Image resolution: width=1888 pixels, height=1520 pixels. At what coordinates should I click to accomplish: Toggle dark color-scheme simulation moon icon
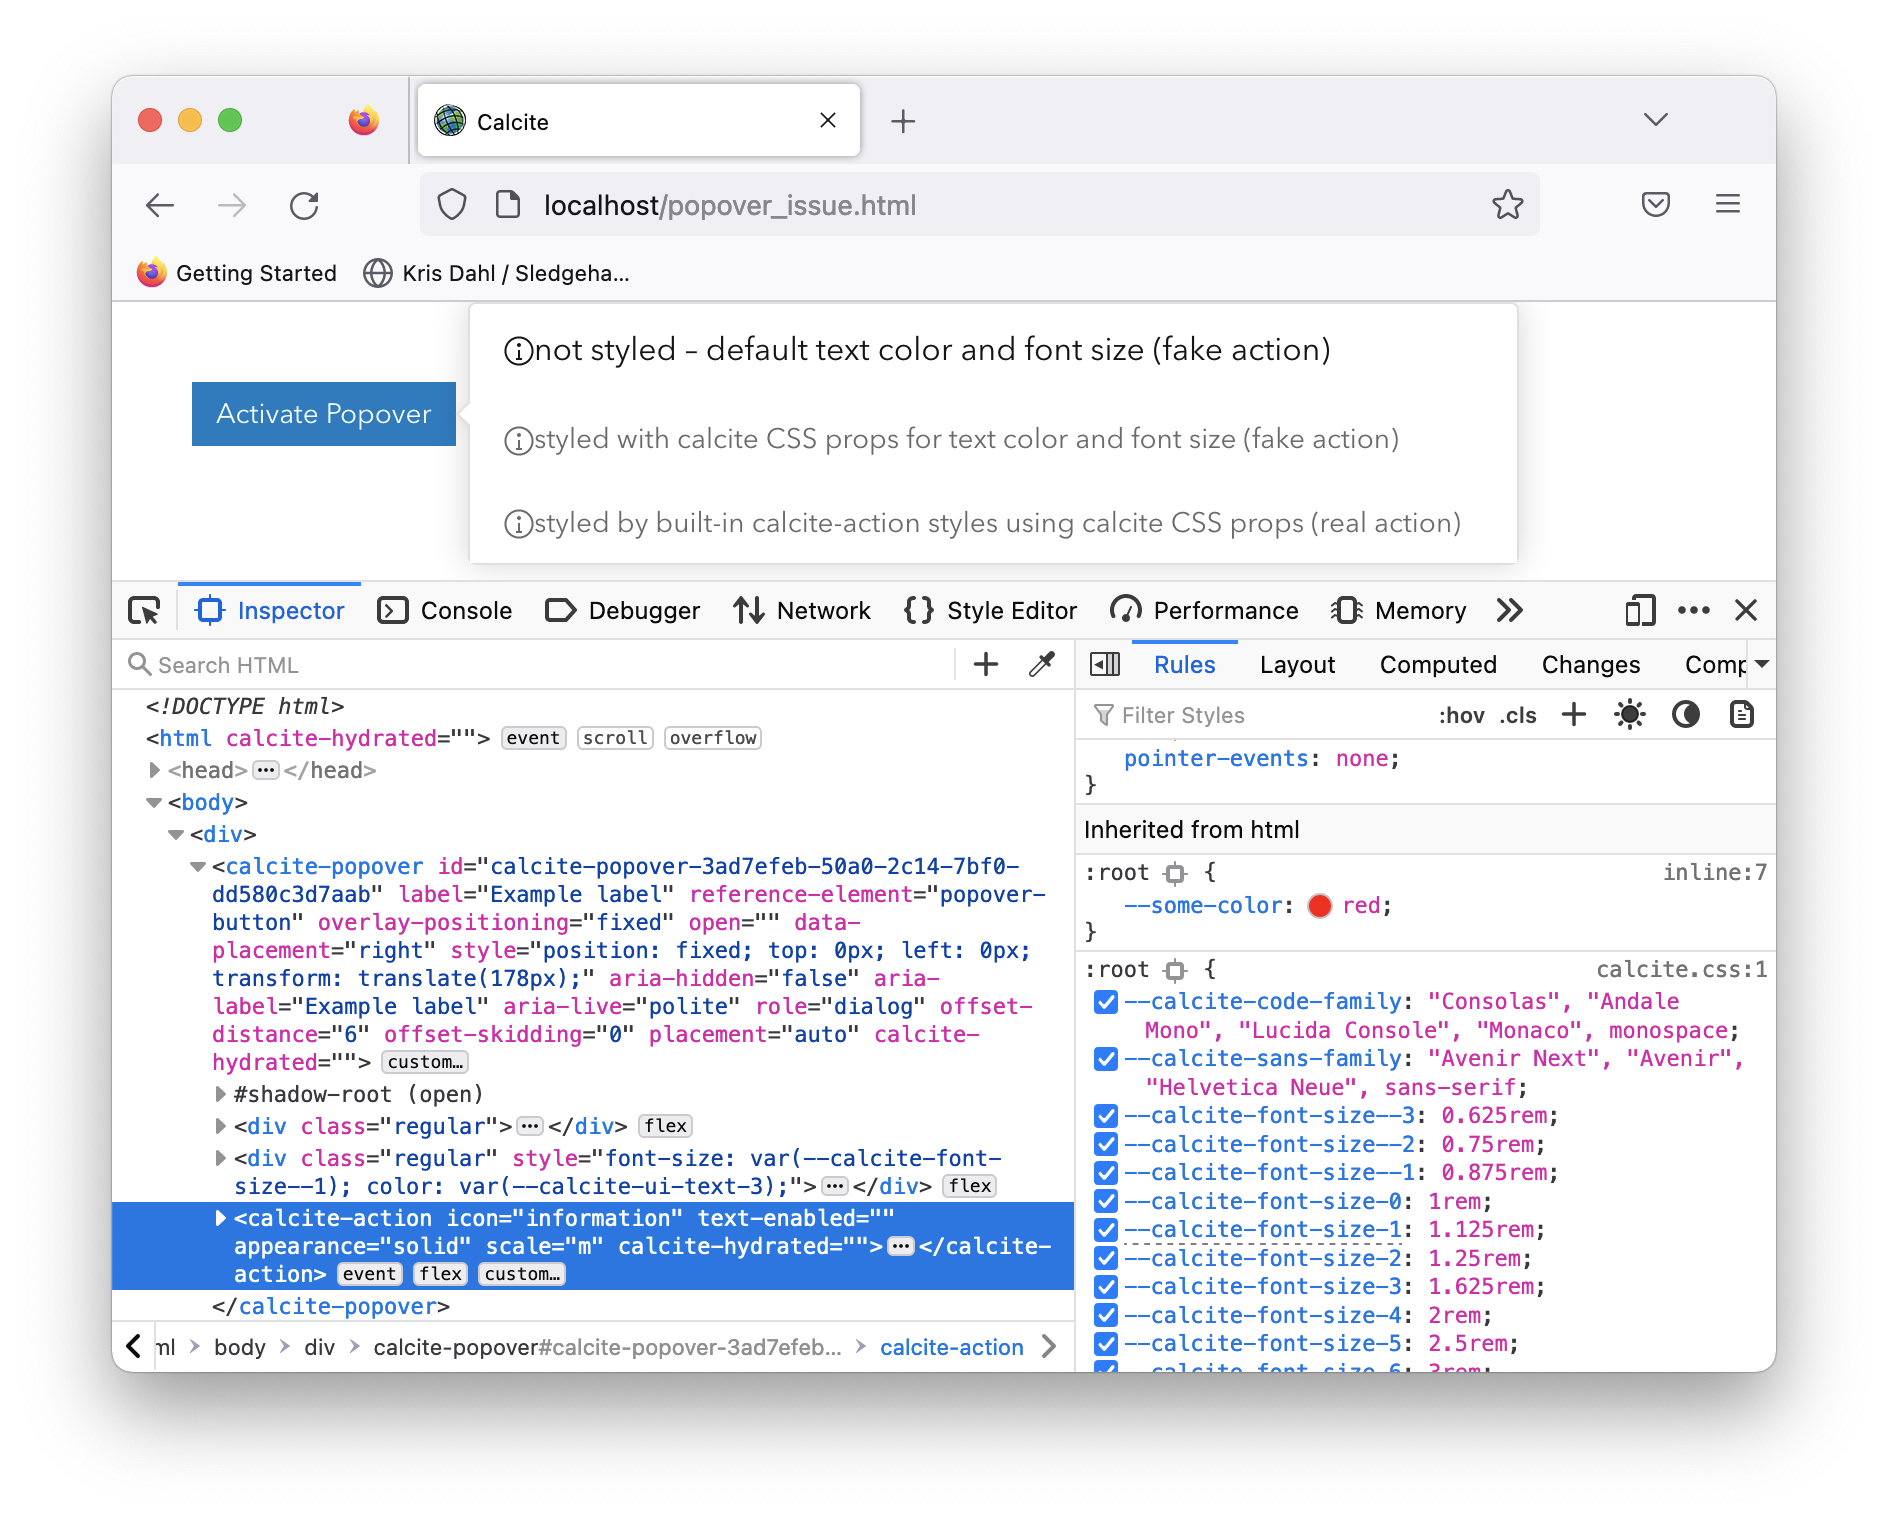(1685, 714)
